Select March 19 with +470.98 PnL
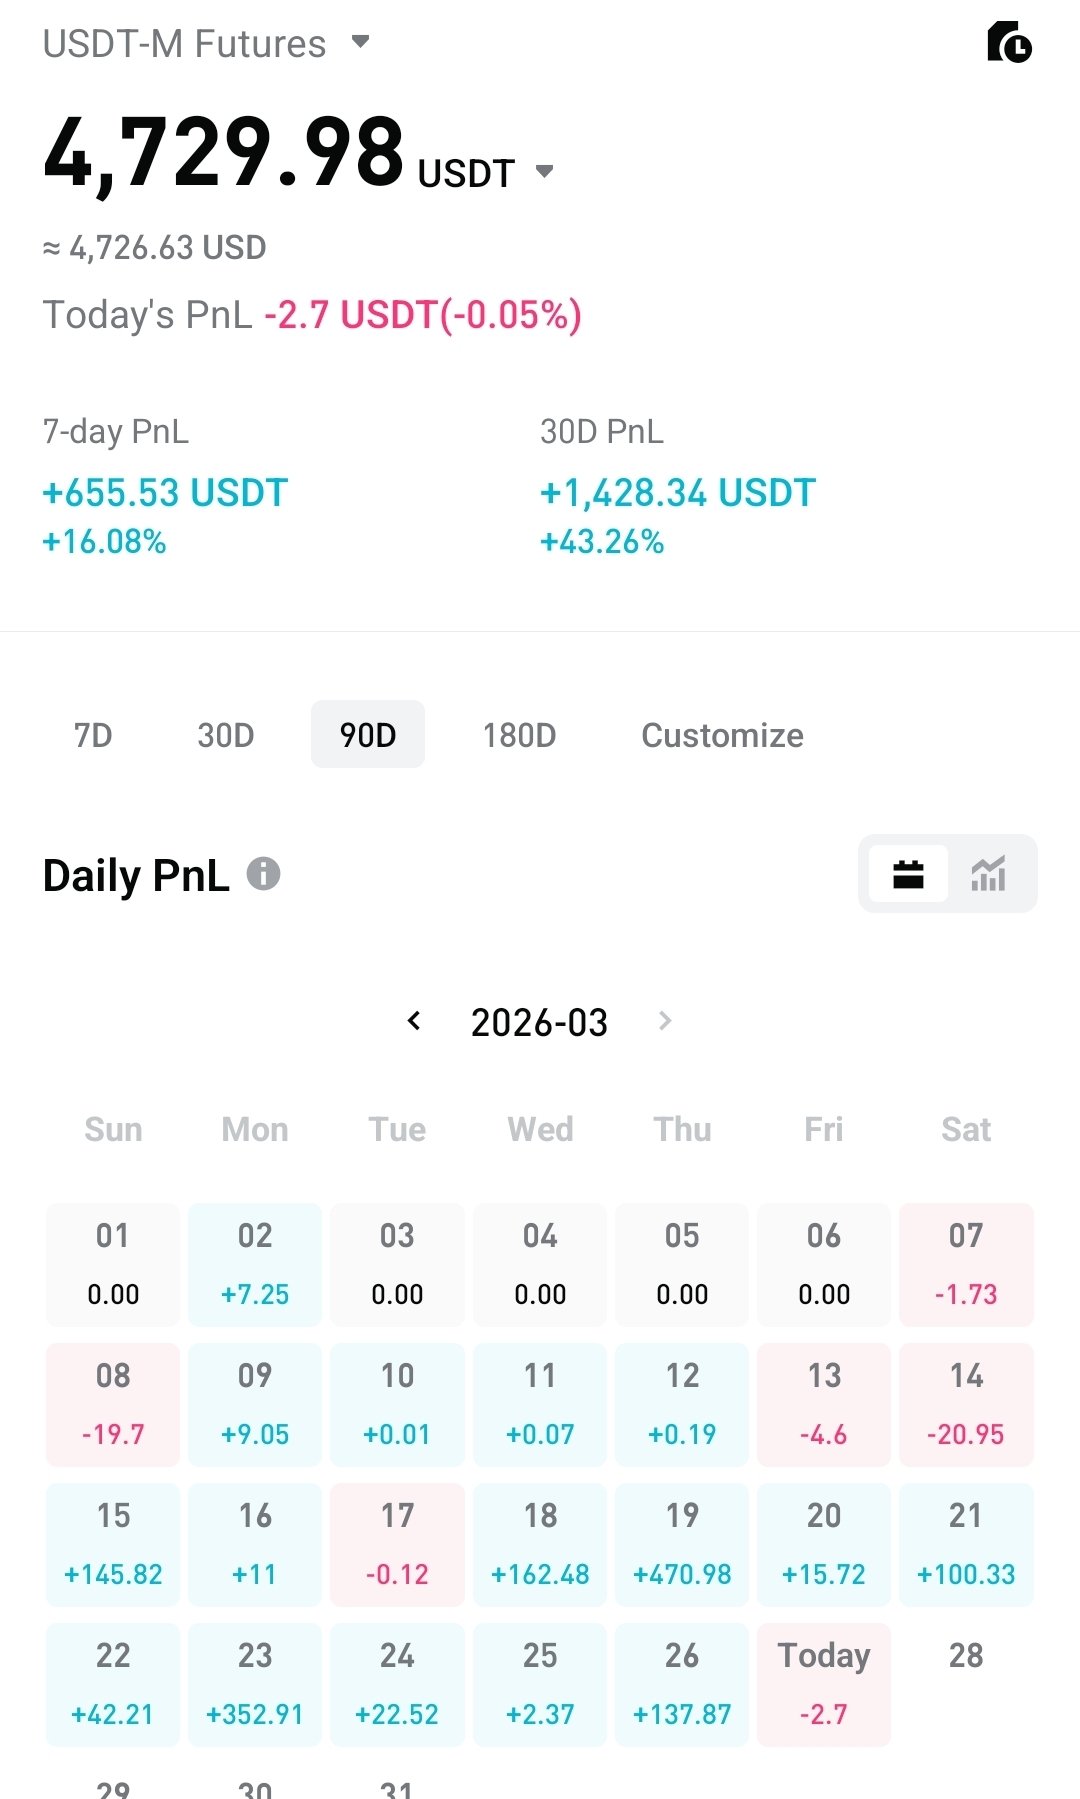This screenshot has width=1080, height=1799. (x=682, y=1545)
